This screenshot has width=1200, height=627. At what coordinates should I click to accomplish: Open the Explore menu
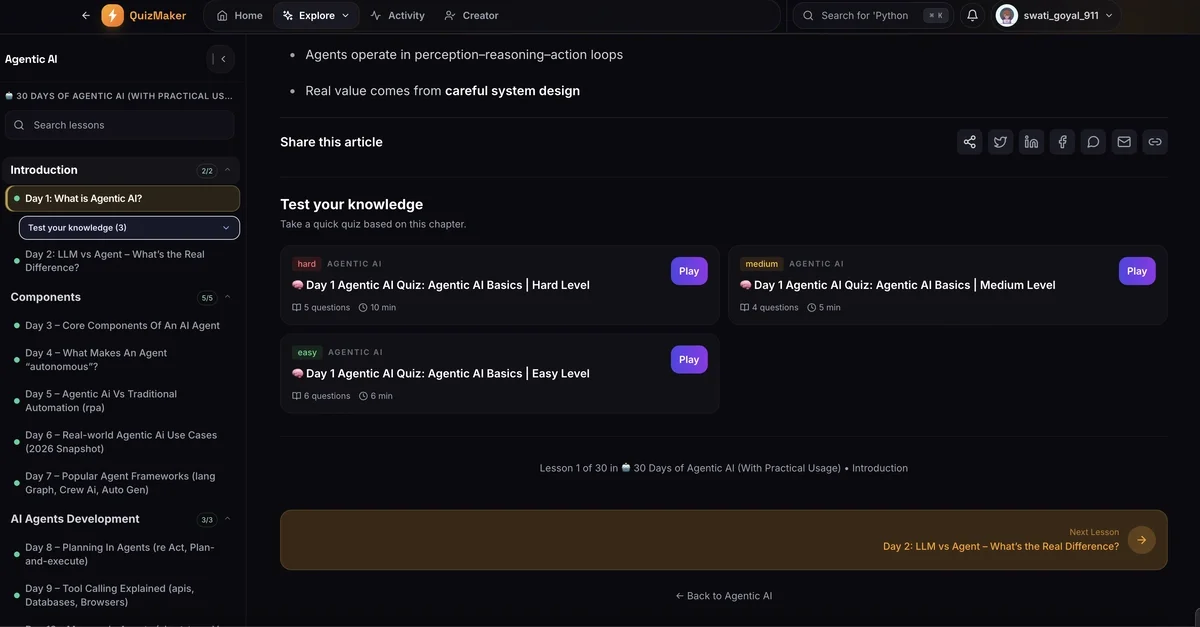[x=316, y=15]
